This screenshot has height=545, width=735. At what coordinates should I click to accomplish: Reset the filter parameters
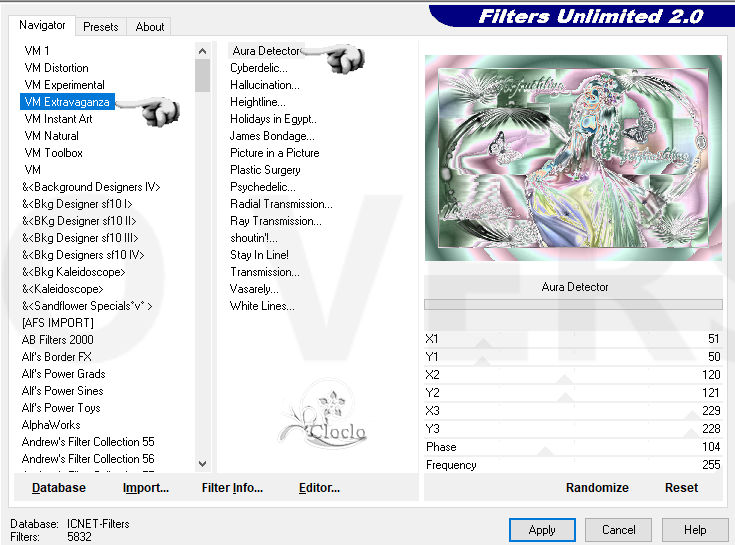click(x=682, y=488)
